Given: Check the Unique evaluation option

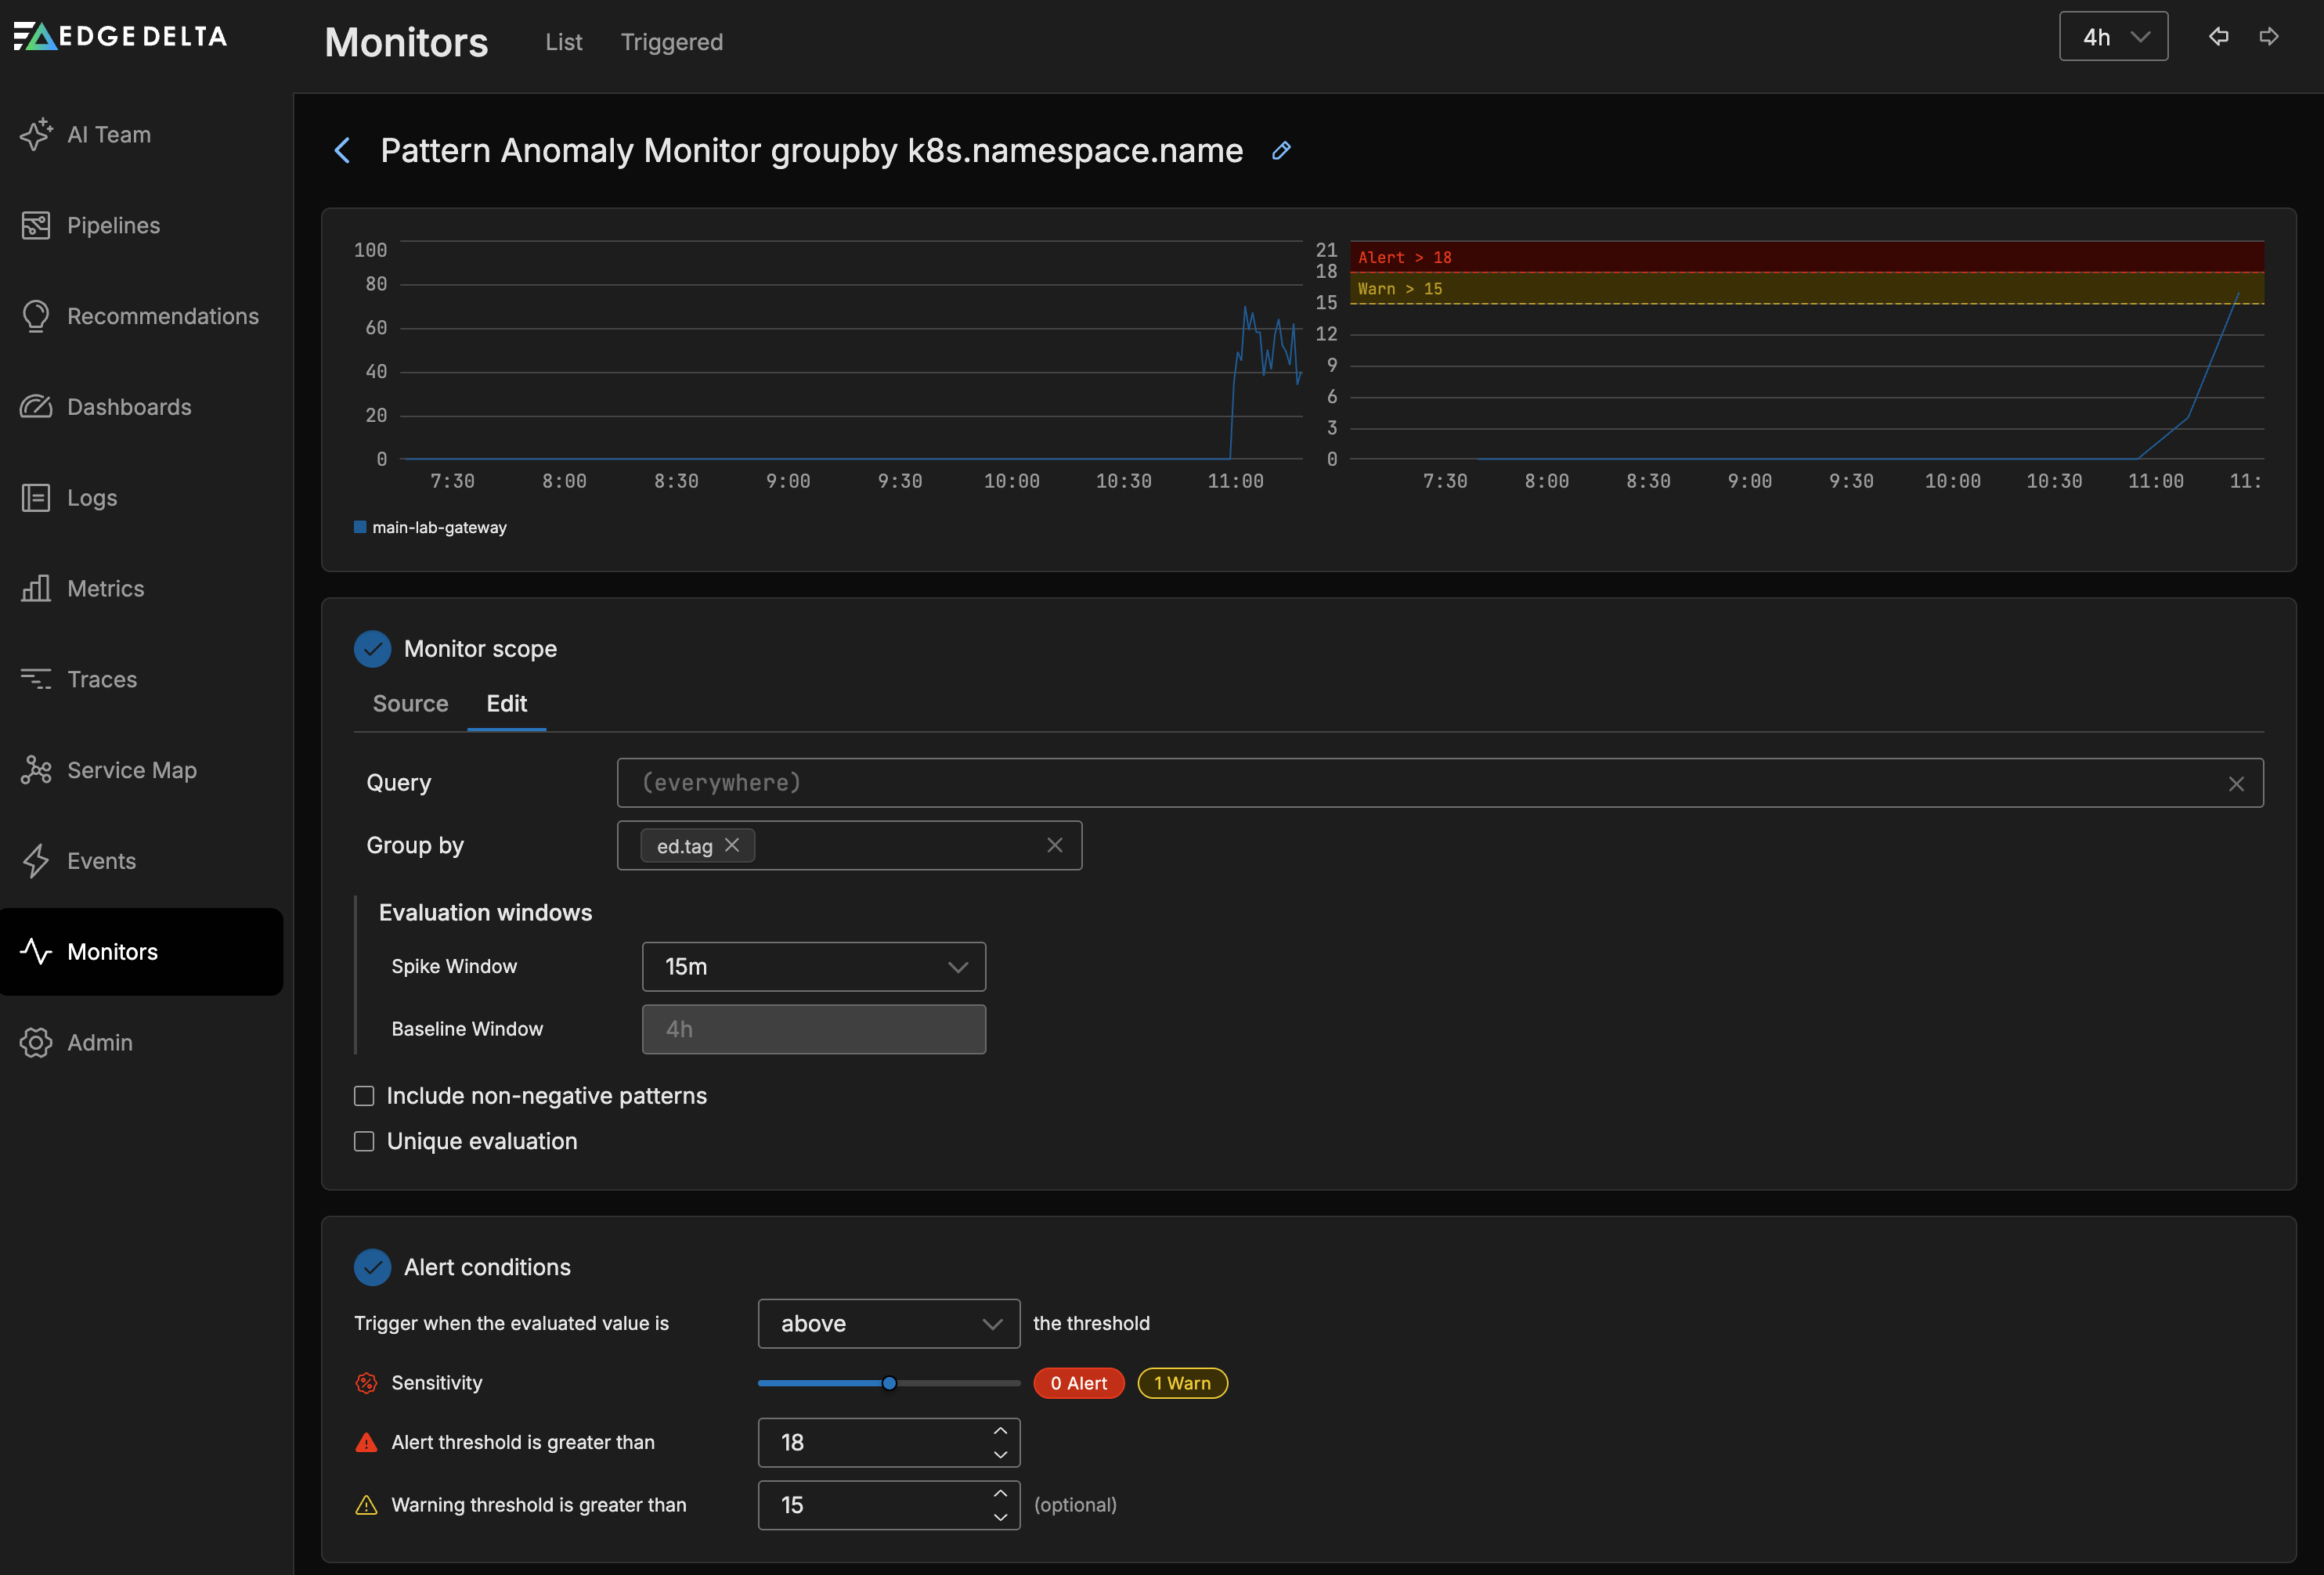Looking at the screenshot, I should pyautogui.click(x=364, y=1141).
